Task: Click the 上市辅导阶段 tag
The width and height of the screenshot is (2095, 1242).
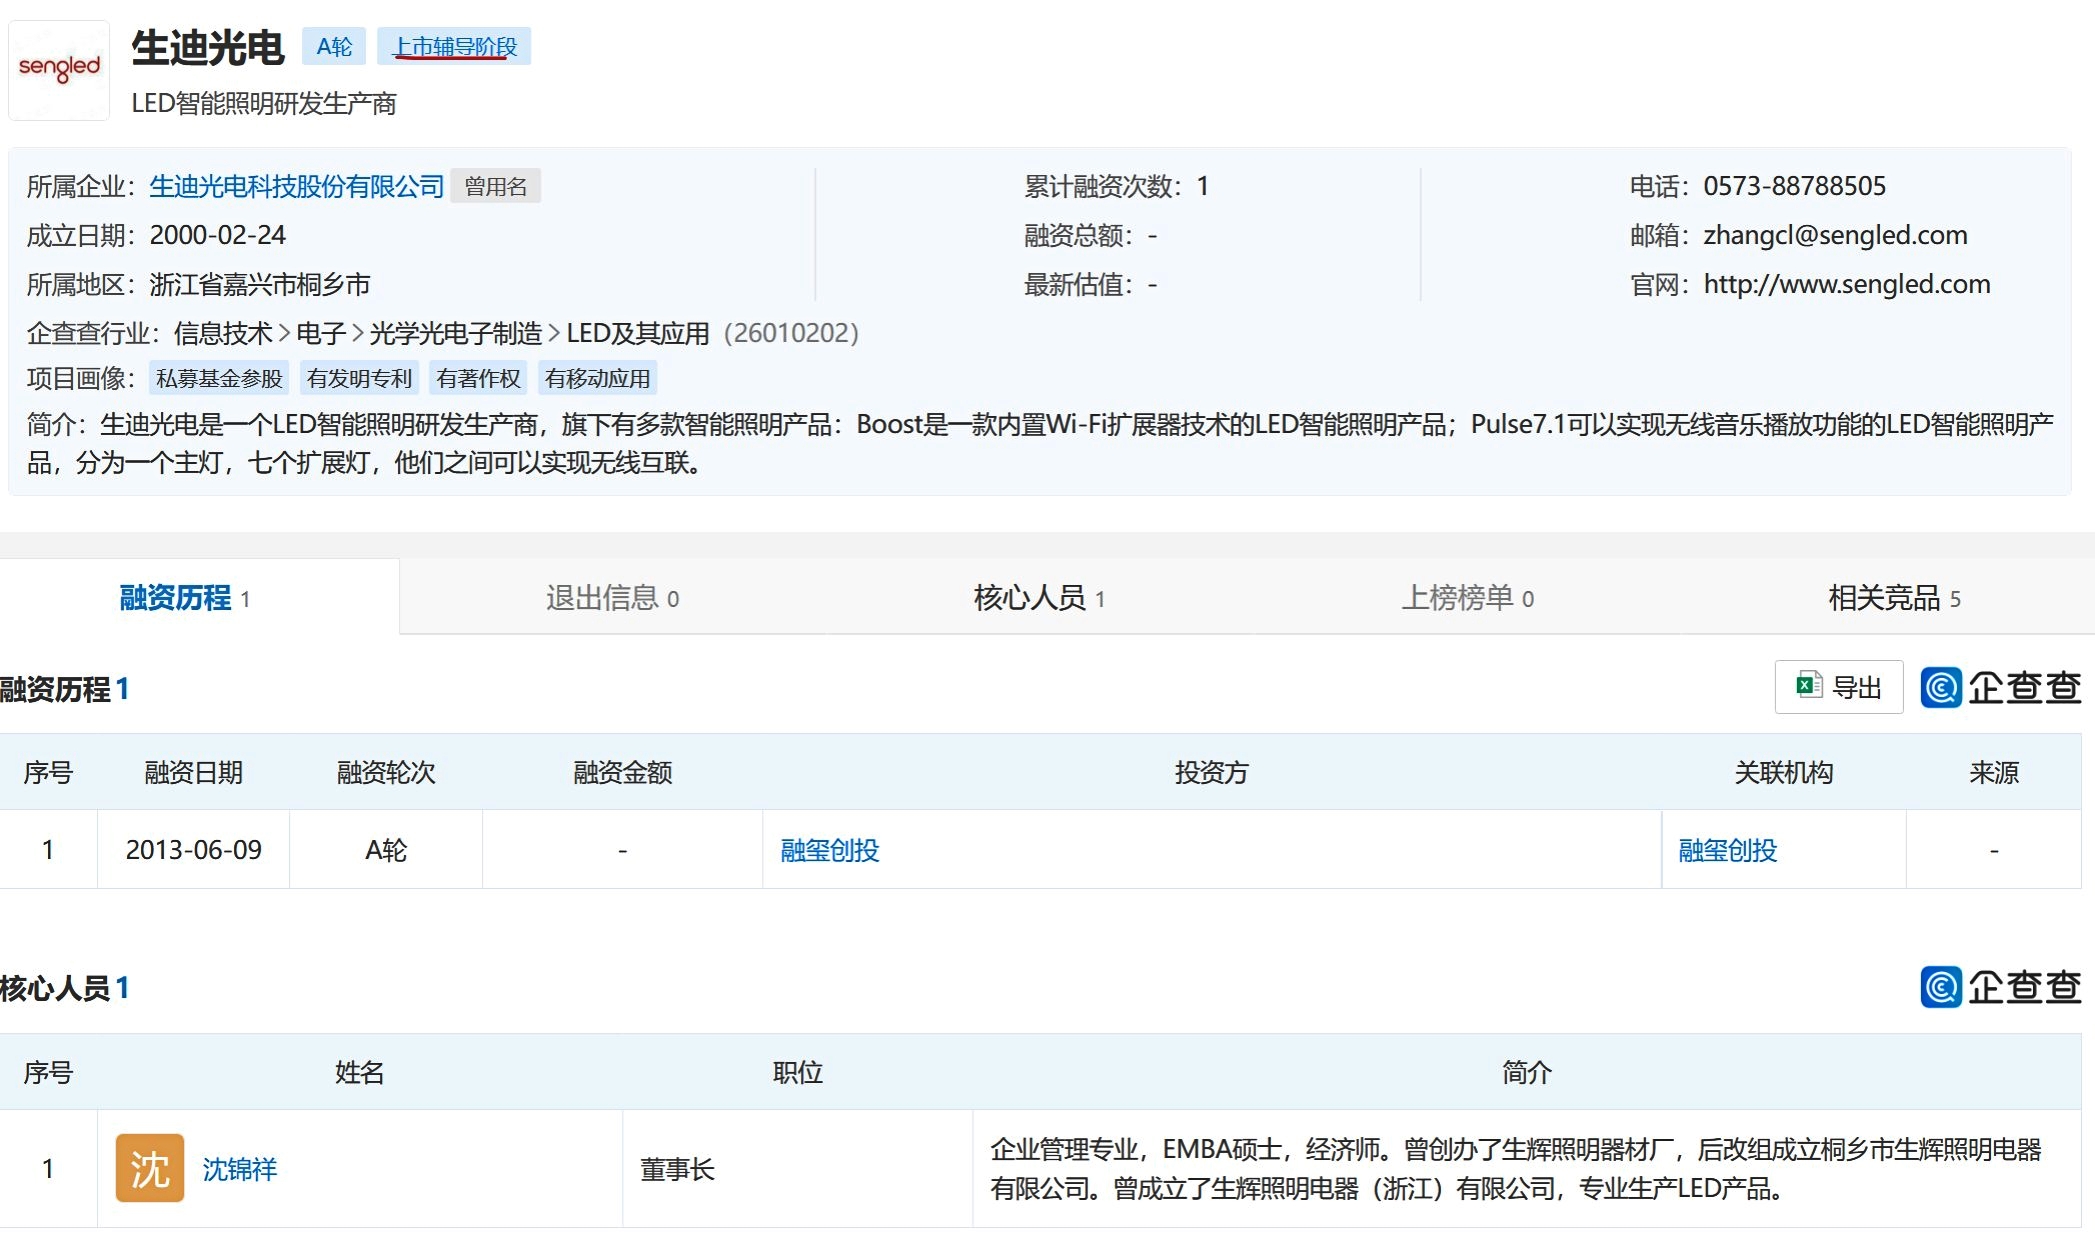Action: click(x=454, y=47)
